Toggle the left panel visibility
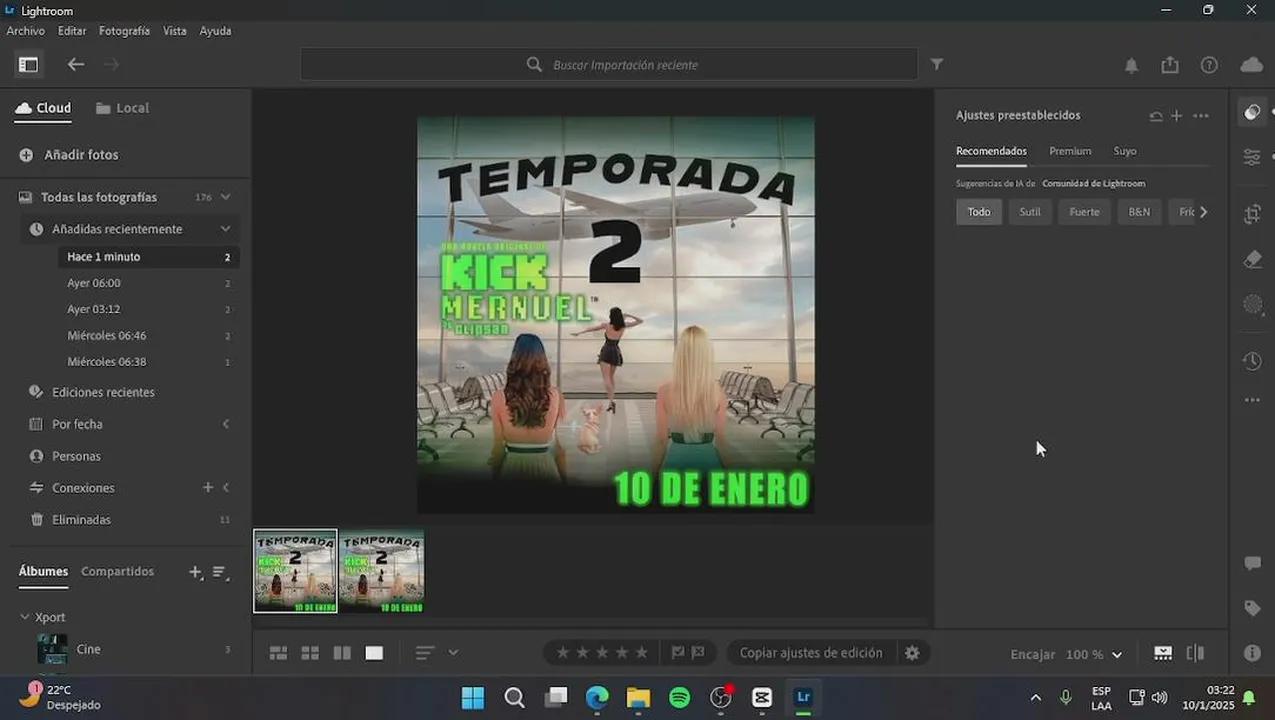The height and width of the screenshot is (720, 1275). tap(28, 65)
